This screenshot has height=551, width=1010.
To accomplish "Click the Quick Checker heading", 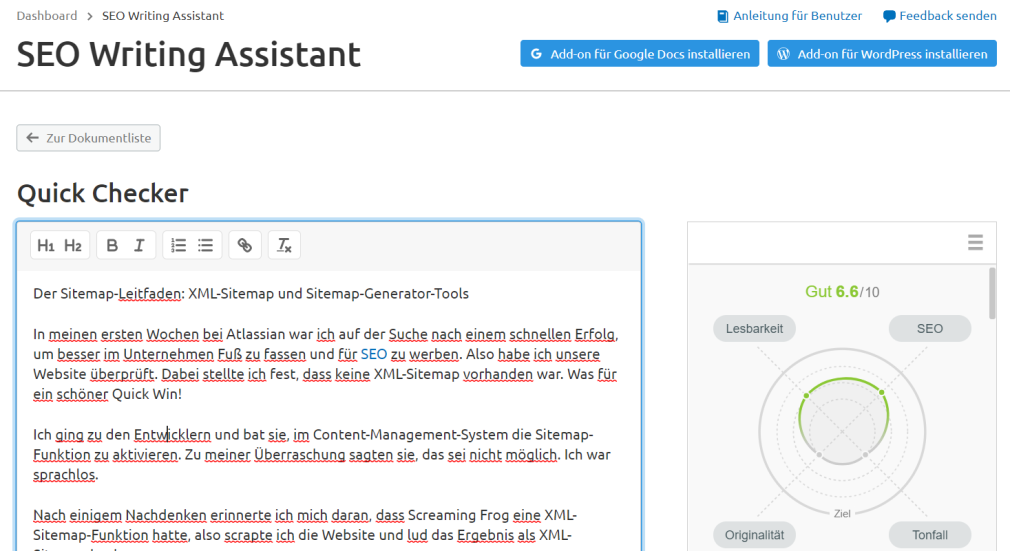I will (102, 193).
